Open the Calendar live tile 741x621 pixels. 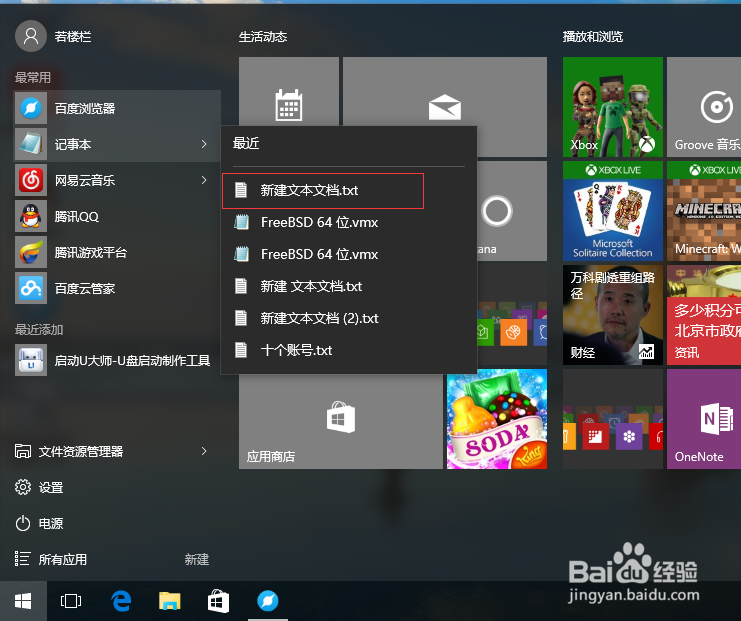coord(289,91)
